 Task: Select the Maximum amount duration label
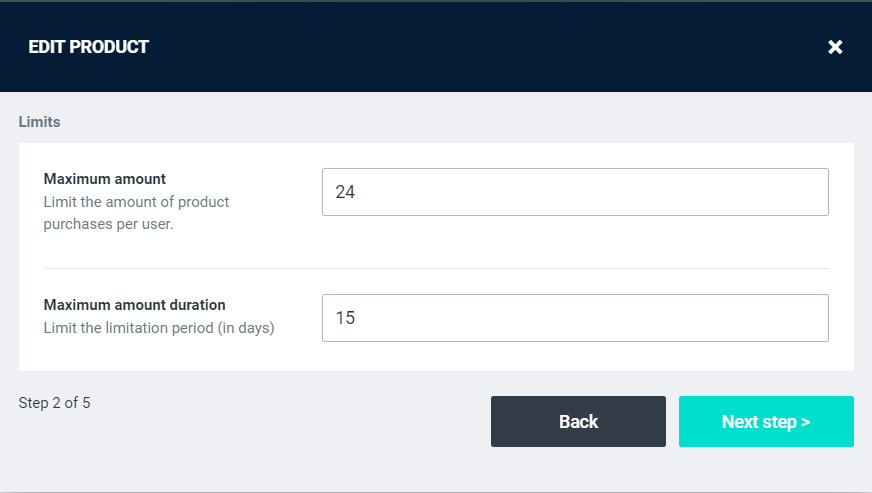[135, 305]
